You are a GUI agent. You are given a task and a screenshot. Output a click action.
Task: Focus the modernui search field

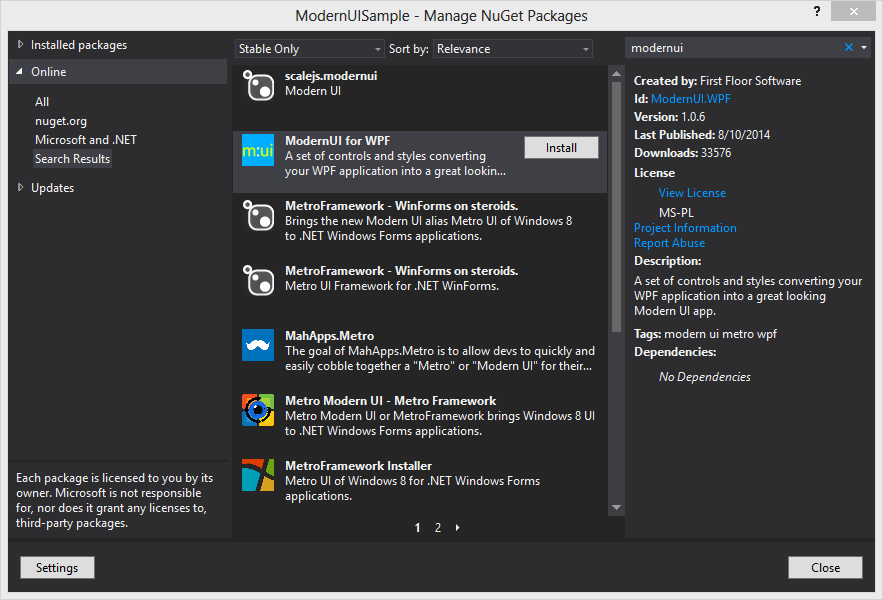point(733,48)
